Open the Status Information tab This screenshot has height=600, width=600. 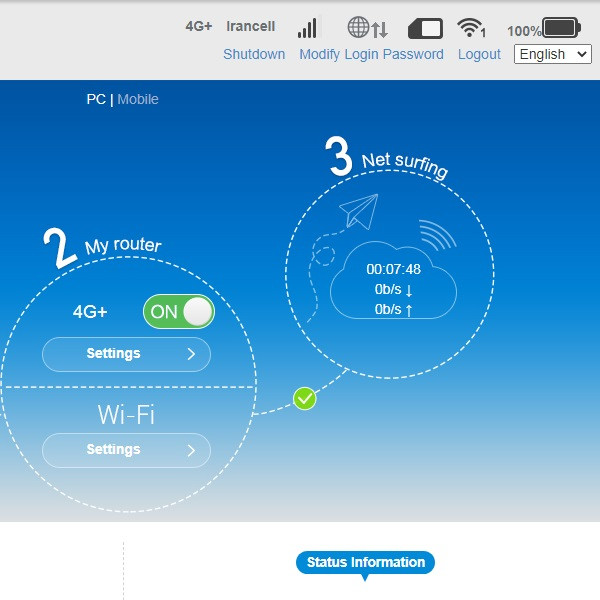click(365, 563)
